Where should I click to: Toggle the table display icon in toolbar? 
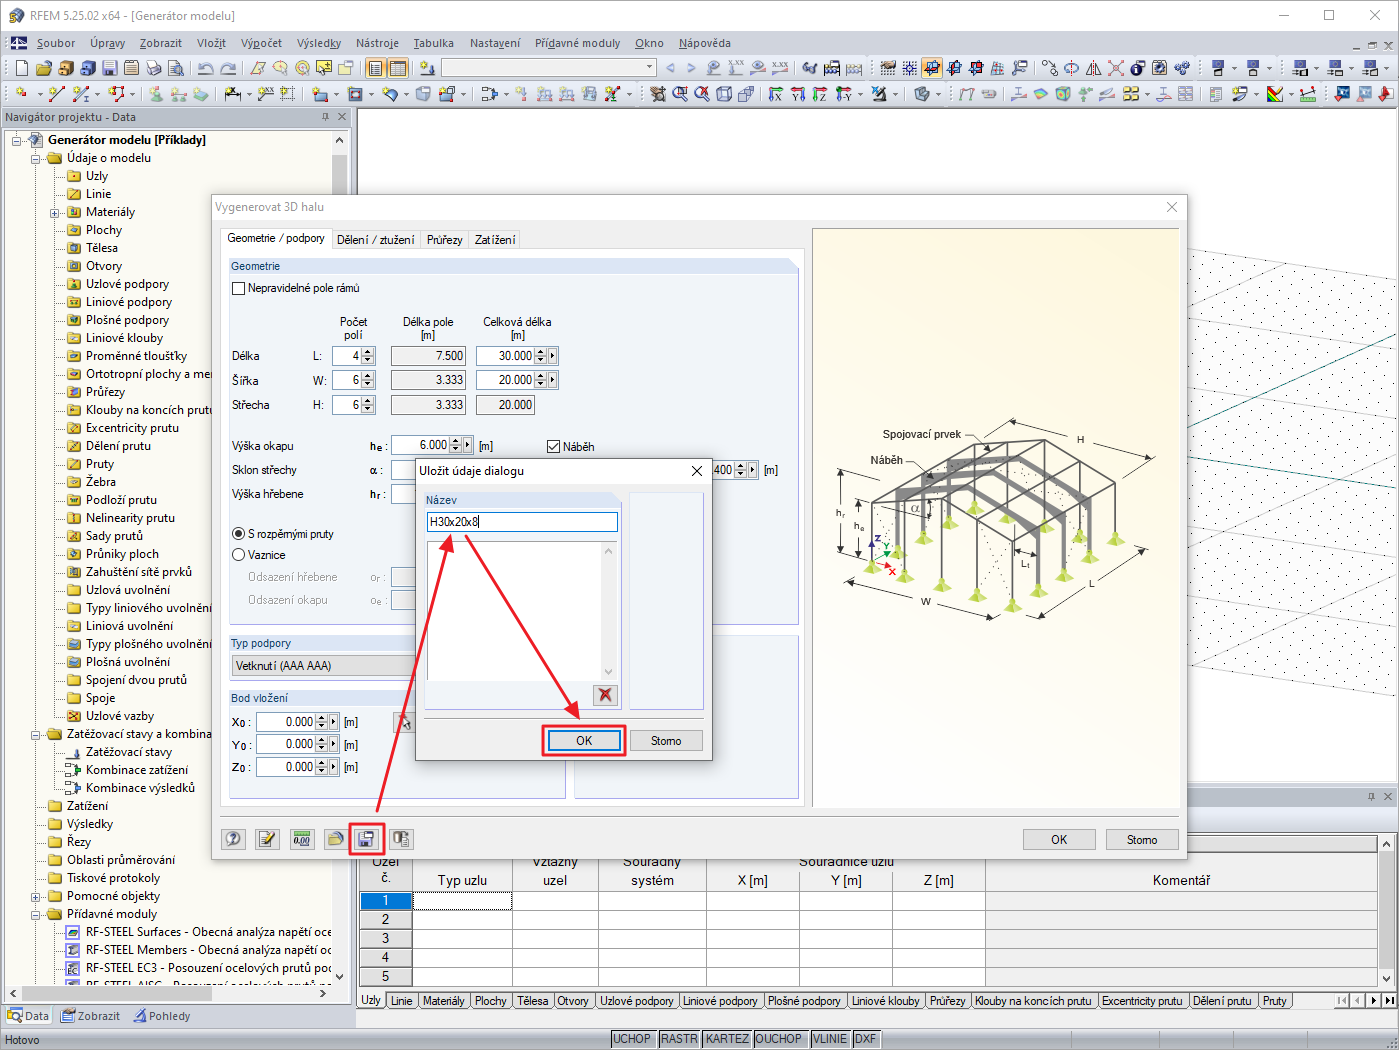398,68
